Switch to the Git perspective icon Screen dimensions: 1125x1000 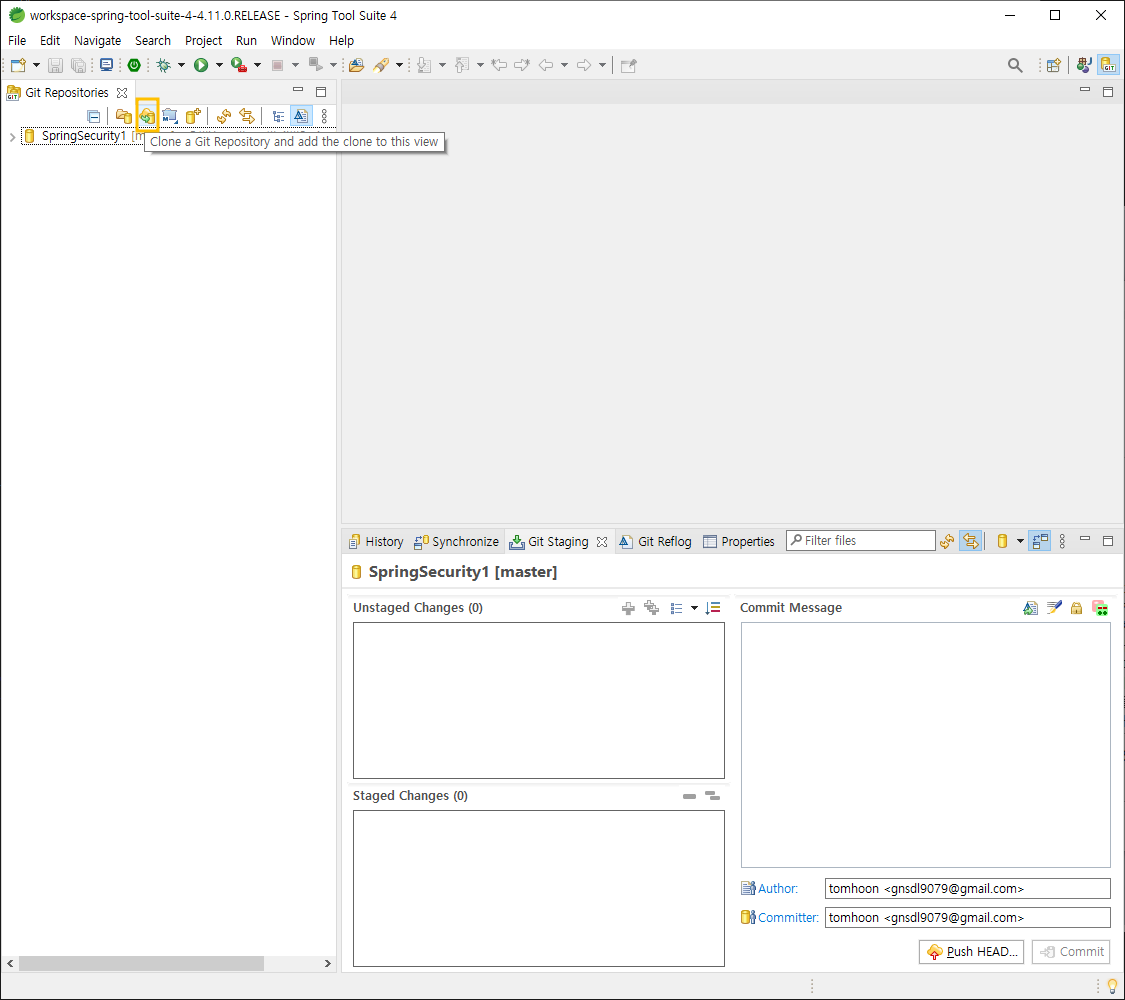[x=1108, y=65]
